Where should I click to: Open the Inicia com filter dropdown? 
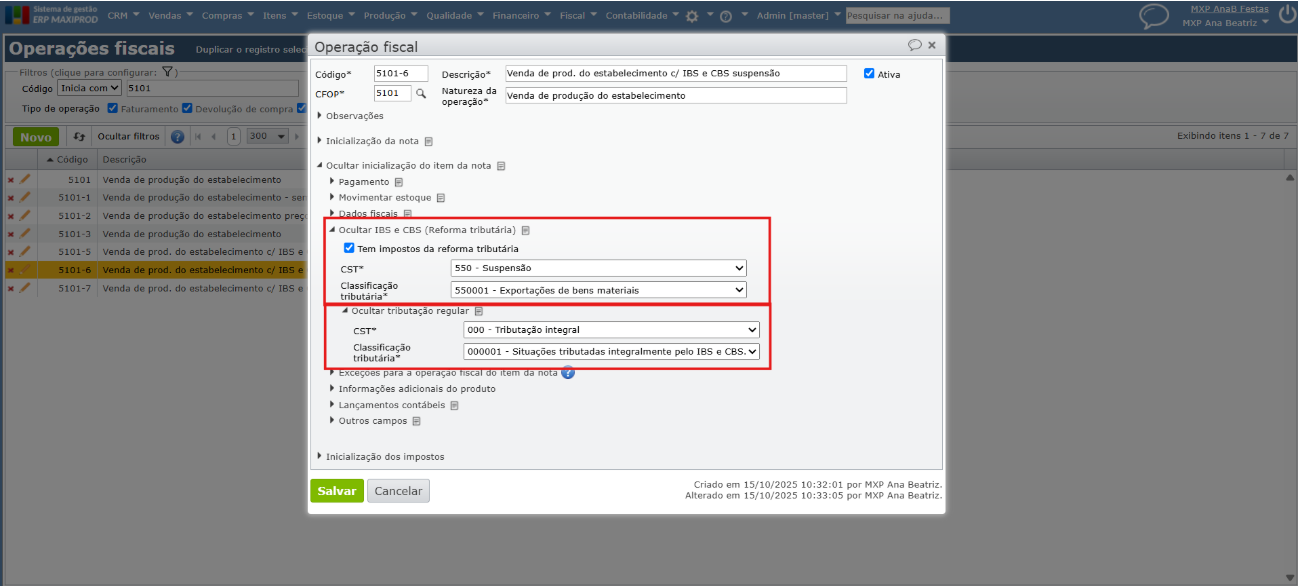click(89, 88)
